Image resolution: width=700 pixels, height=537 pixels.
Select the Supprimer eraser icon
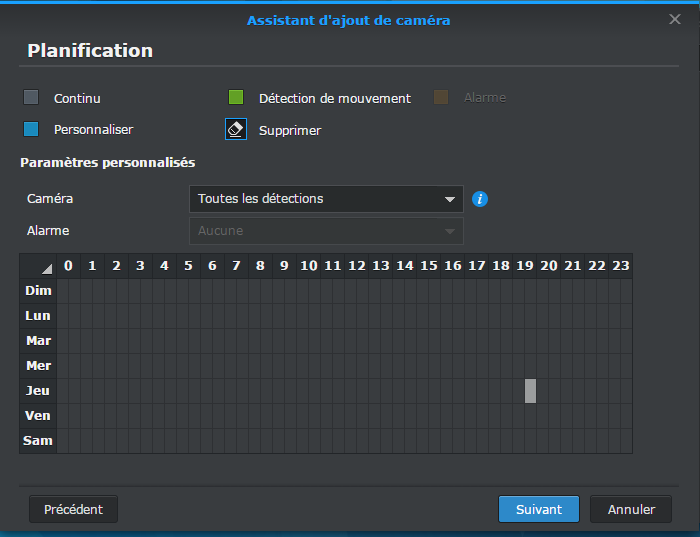tap(236, 130)
